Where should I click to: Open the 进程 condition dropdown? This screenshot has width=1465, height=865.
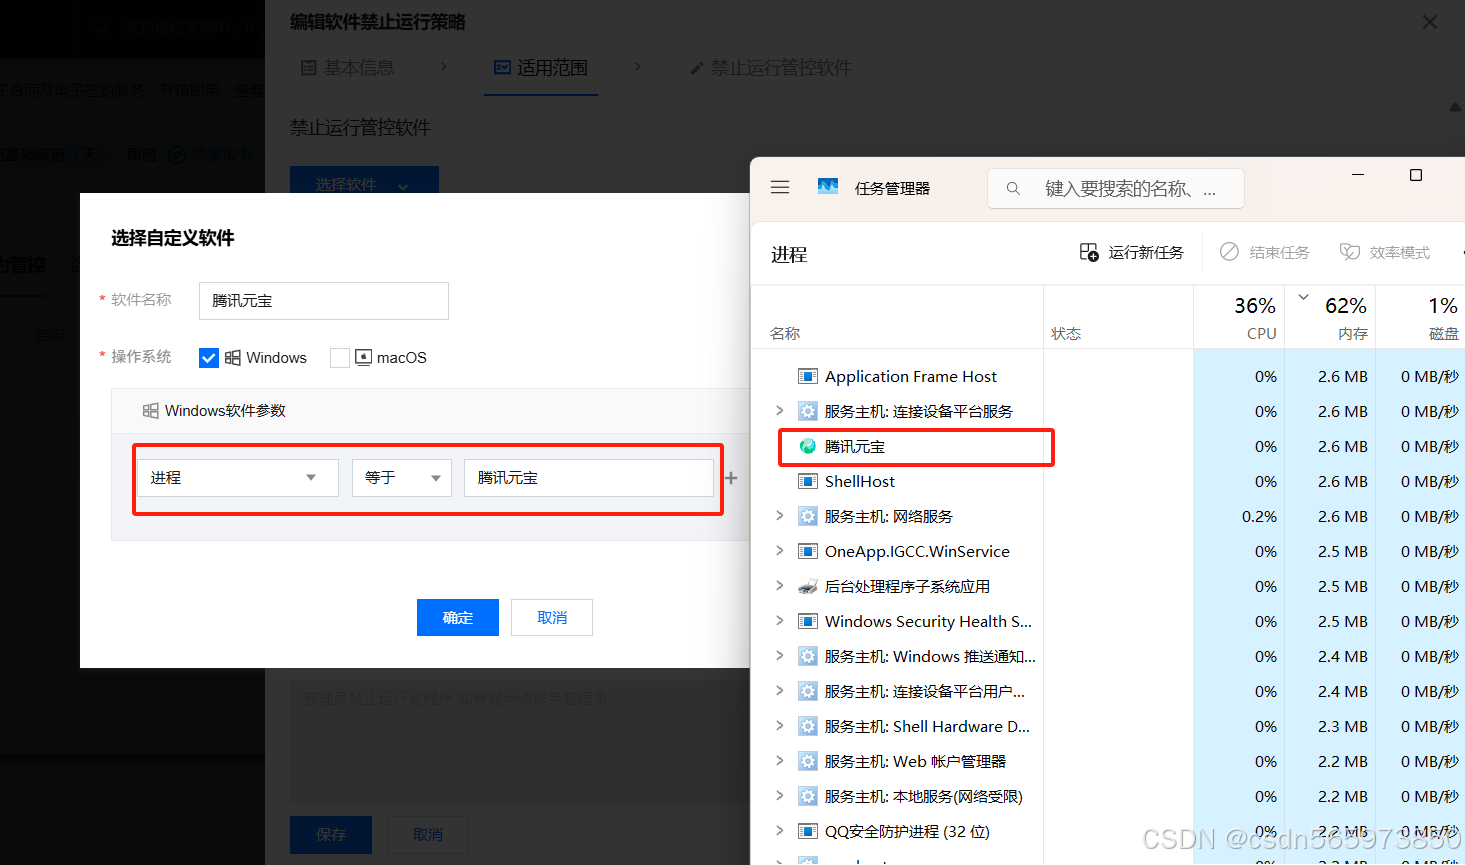click(237, 477)
